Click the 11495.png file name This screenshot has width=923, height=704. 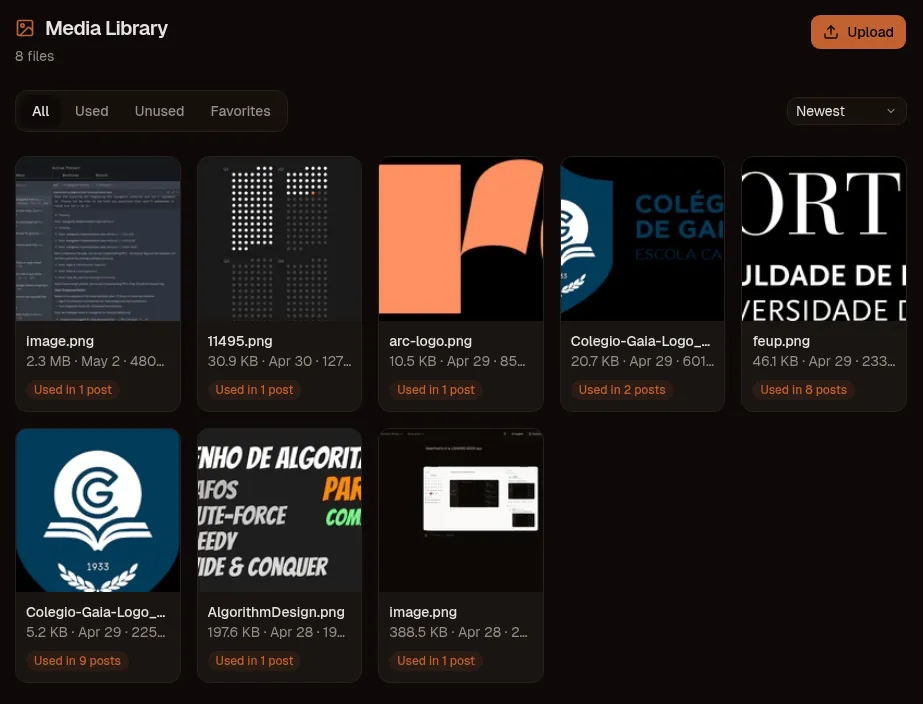click(240, 341)
